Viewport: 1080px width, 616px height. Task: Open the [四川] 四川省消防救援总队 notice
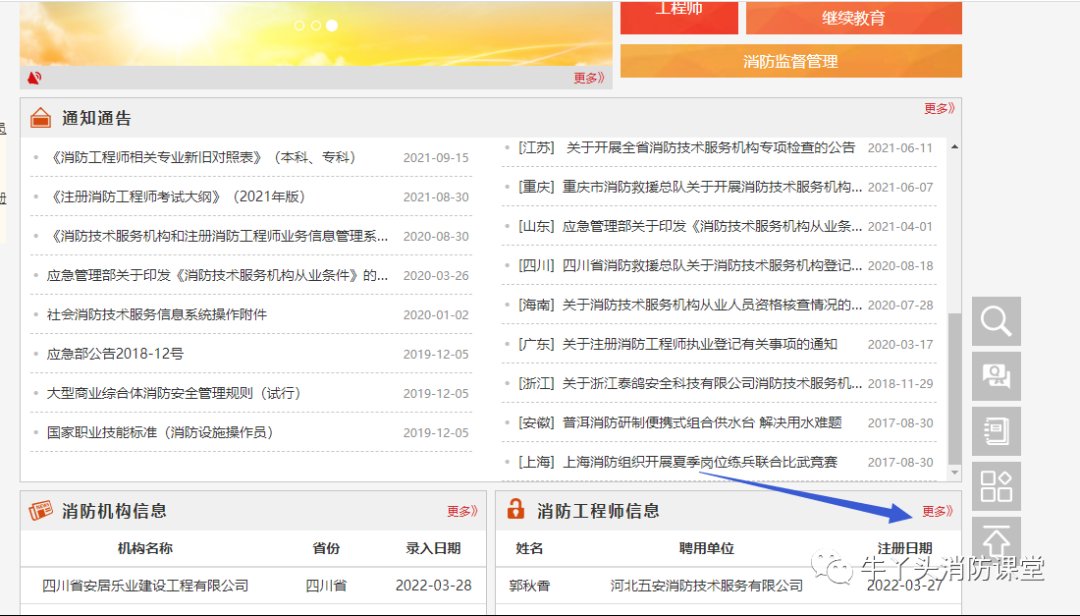[x=690, y=265]
